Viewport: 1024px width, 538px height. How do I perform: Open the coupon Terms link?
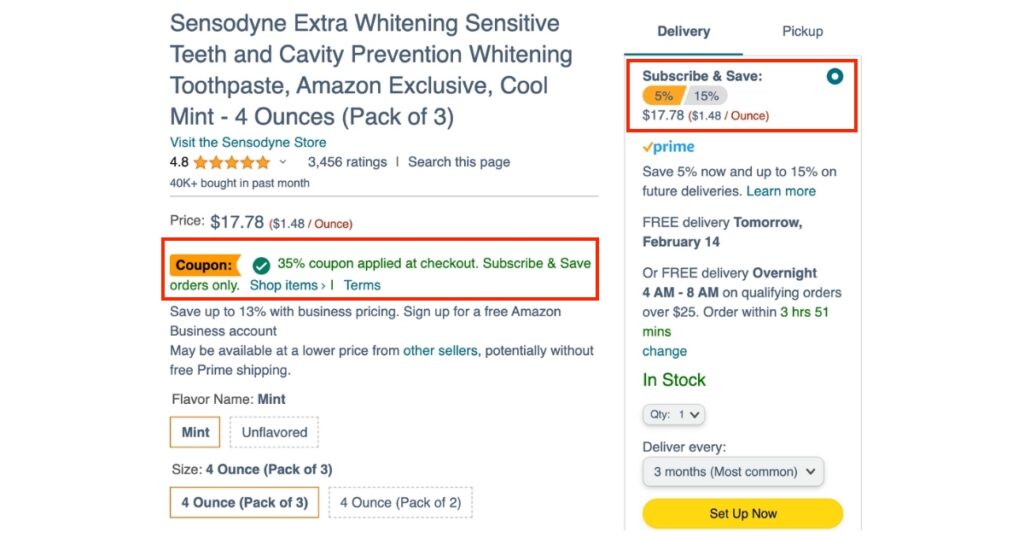click(362, 285)
